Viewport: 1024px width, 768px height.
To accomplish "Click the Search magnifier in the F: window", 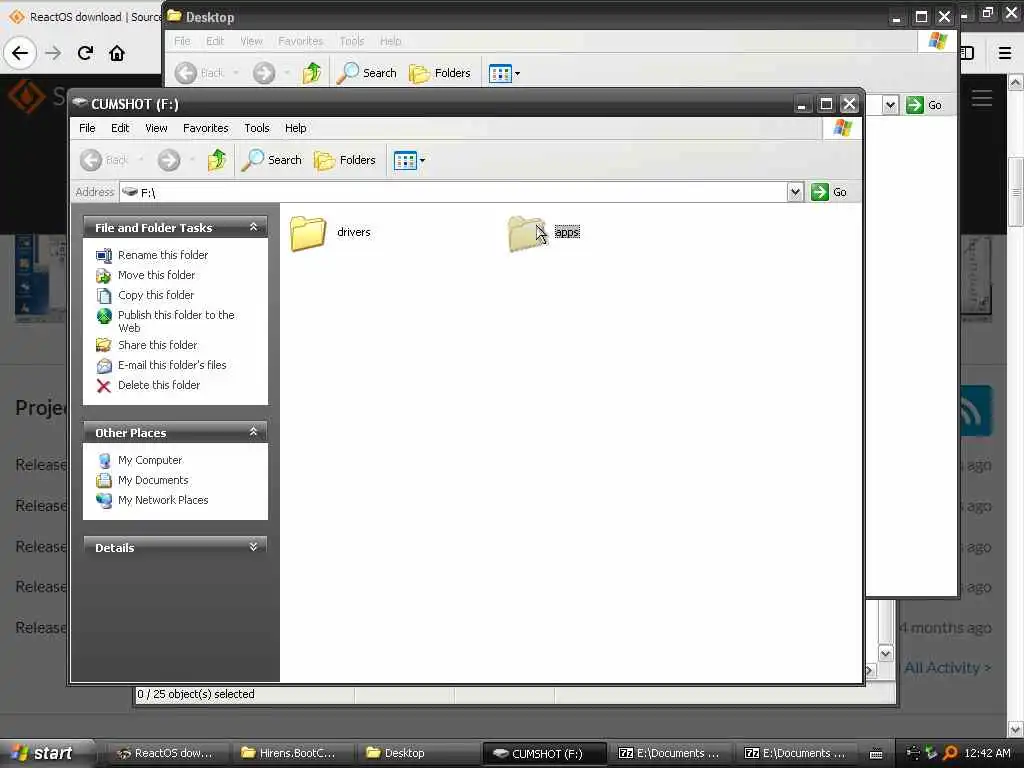I will tap(272, 160).
